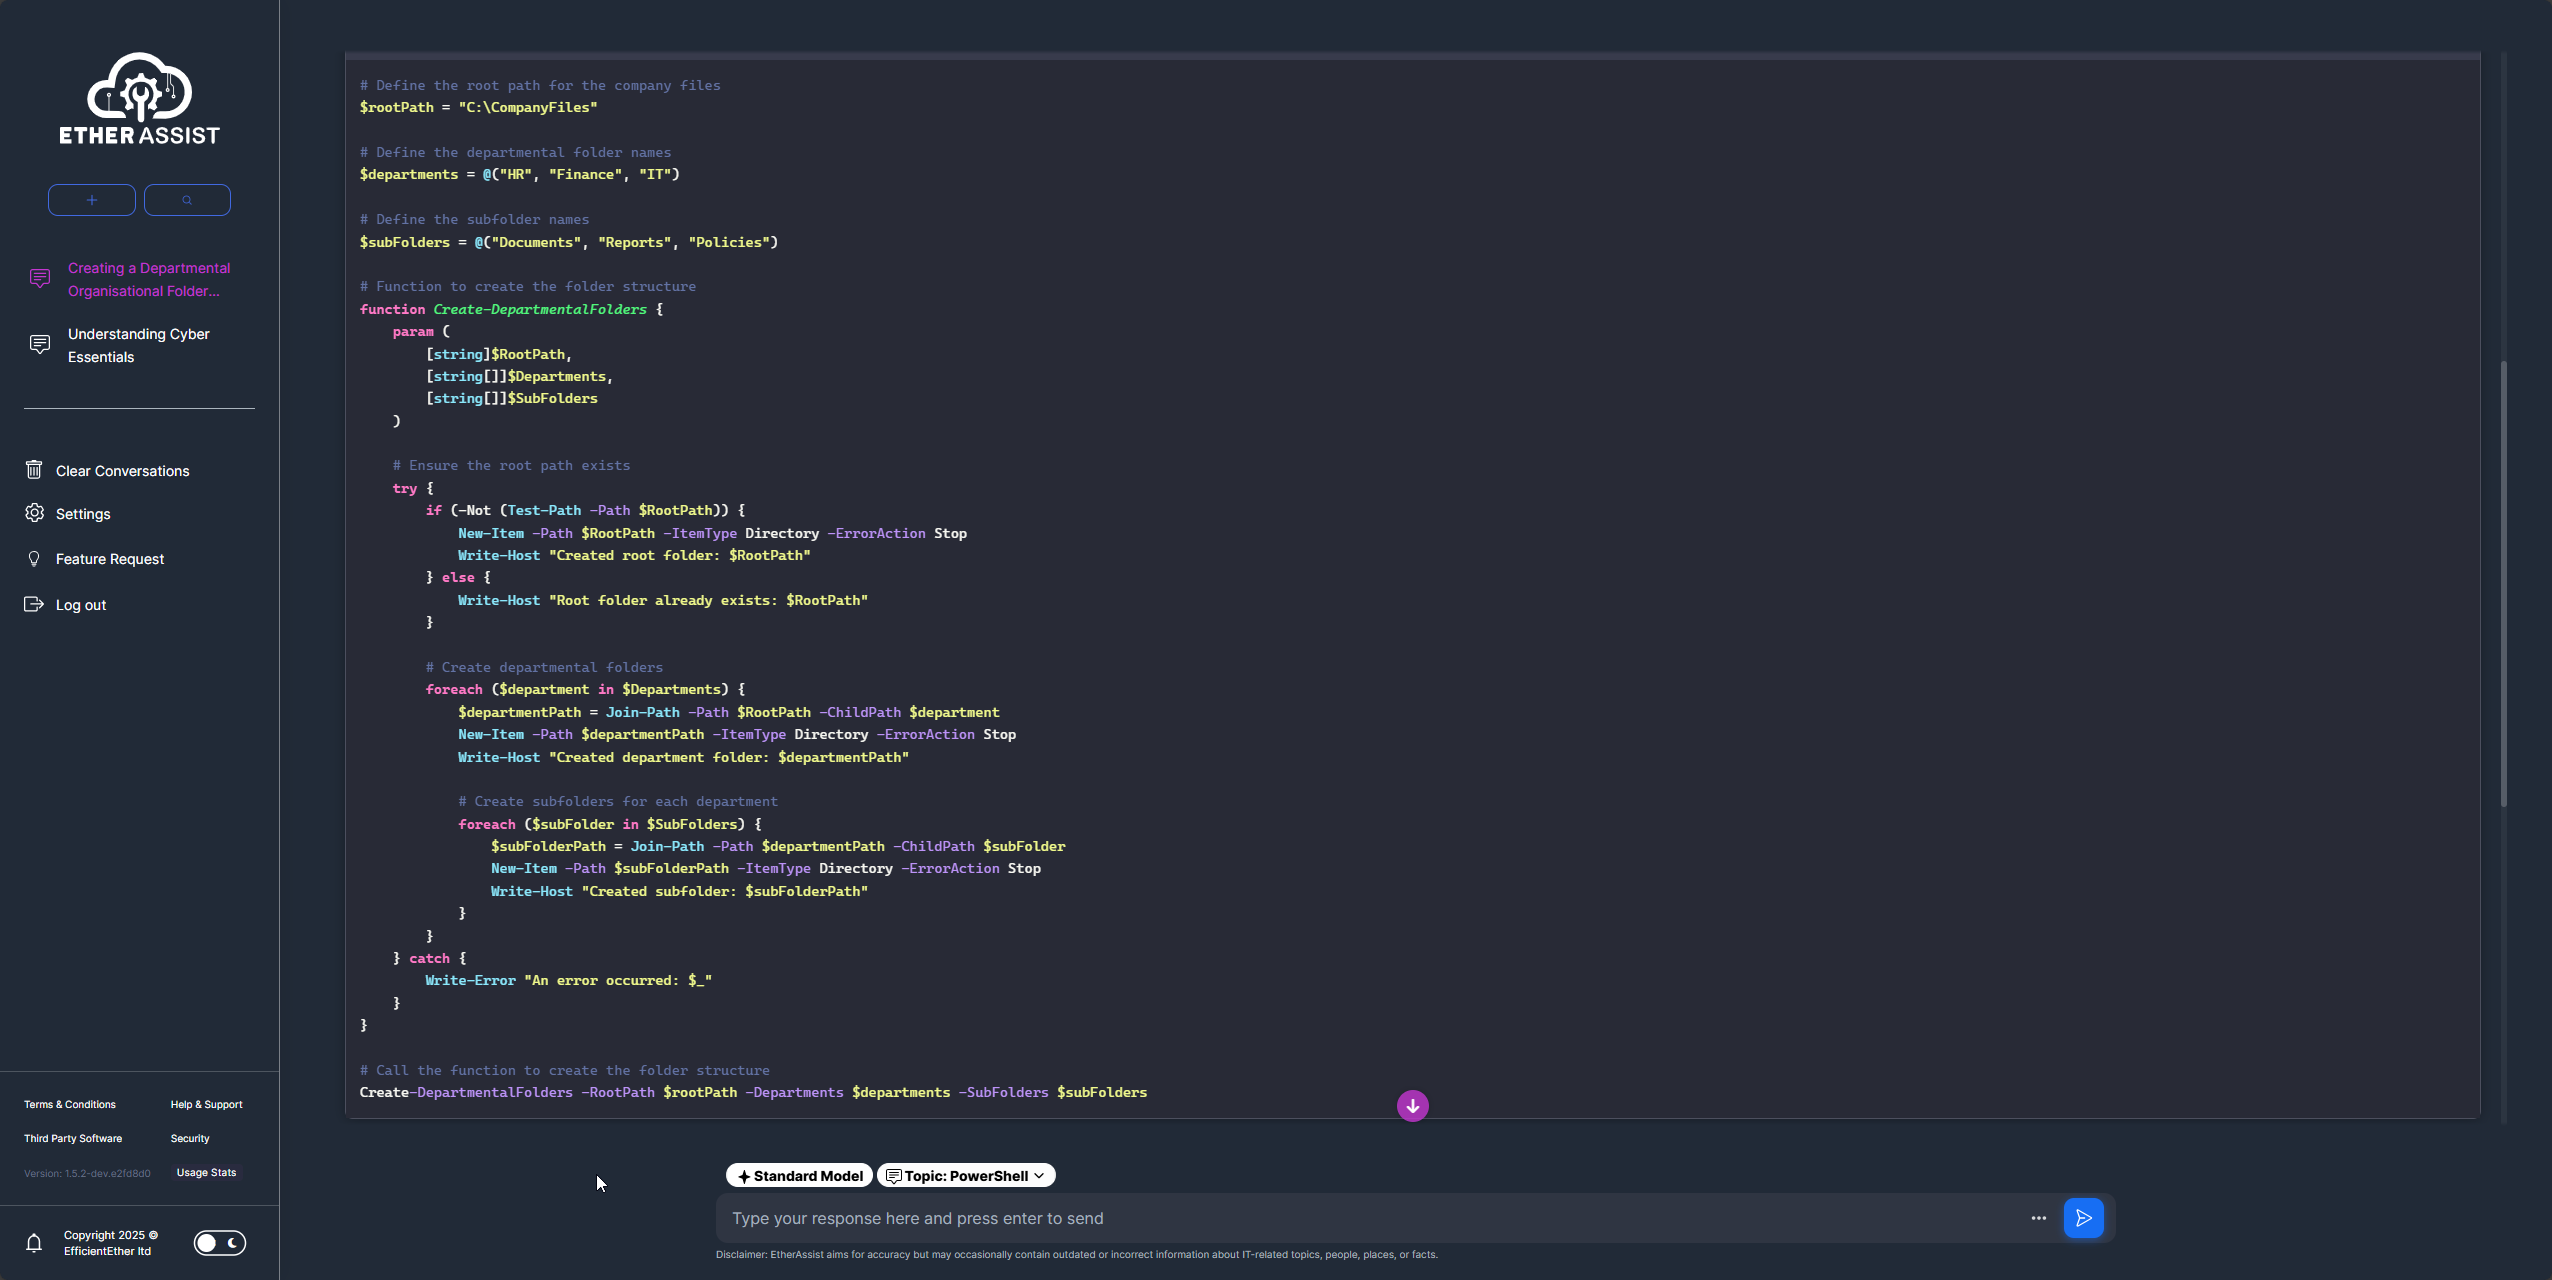Open Settings from the sidebar
2552x1280 pixels.
(x=83, y=514)
